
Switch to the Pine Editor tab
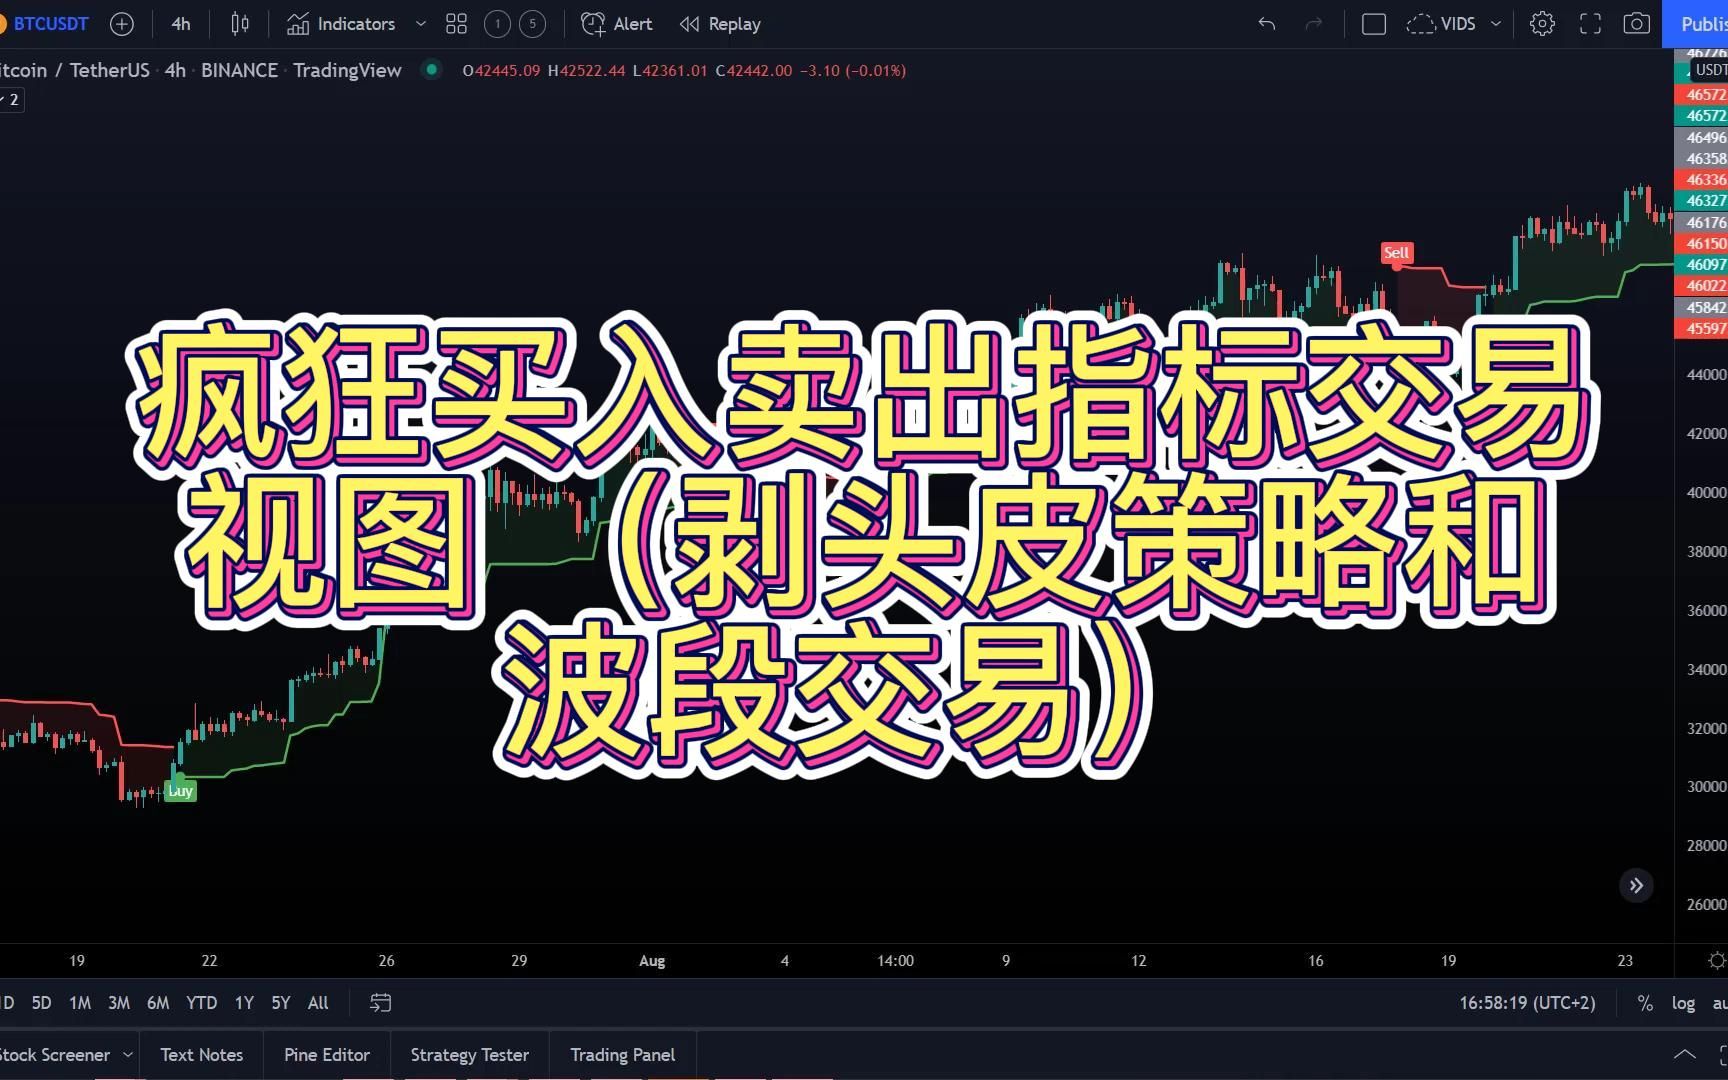click(326, 1054)
